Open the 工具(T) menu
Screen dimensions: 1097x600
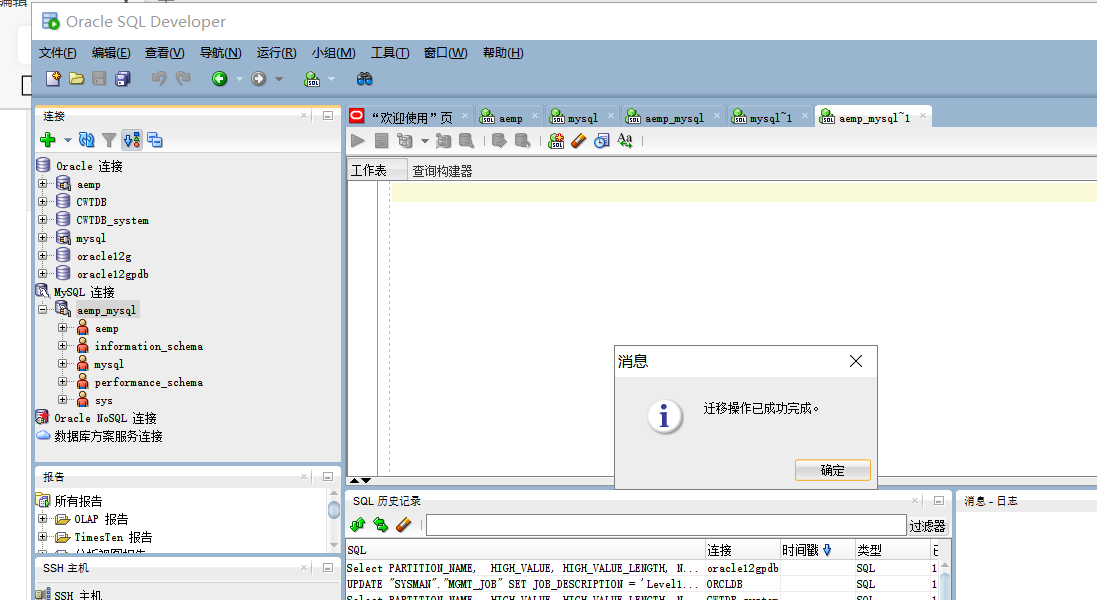click(x=390, y=53)
